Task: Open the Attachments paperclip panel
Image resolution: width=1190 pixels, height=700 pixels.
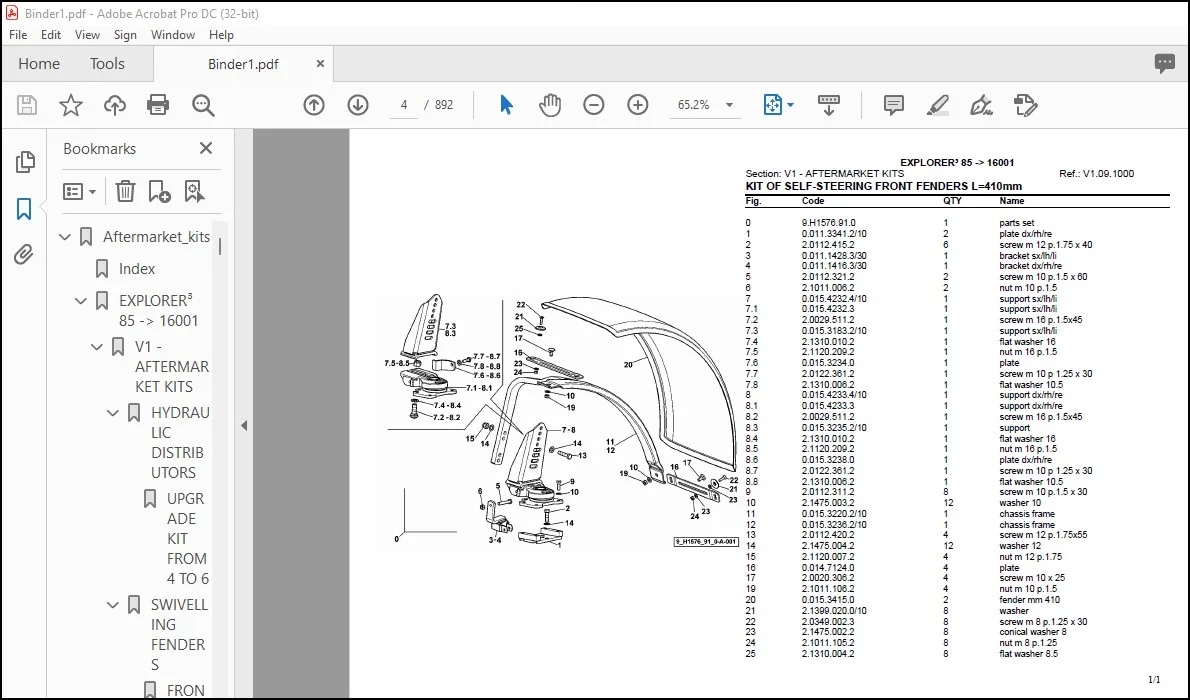Action: tap(24, 254)
